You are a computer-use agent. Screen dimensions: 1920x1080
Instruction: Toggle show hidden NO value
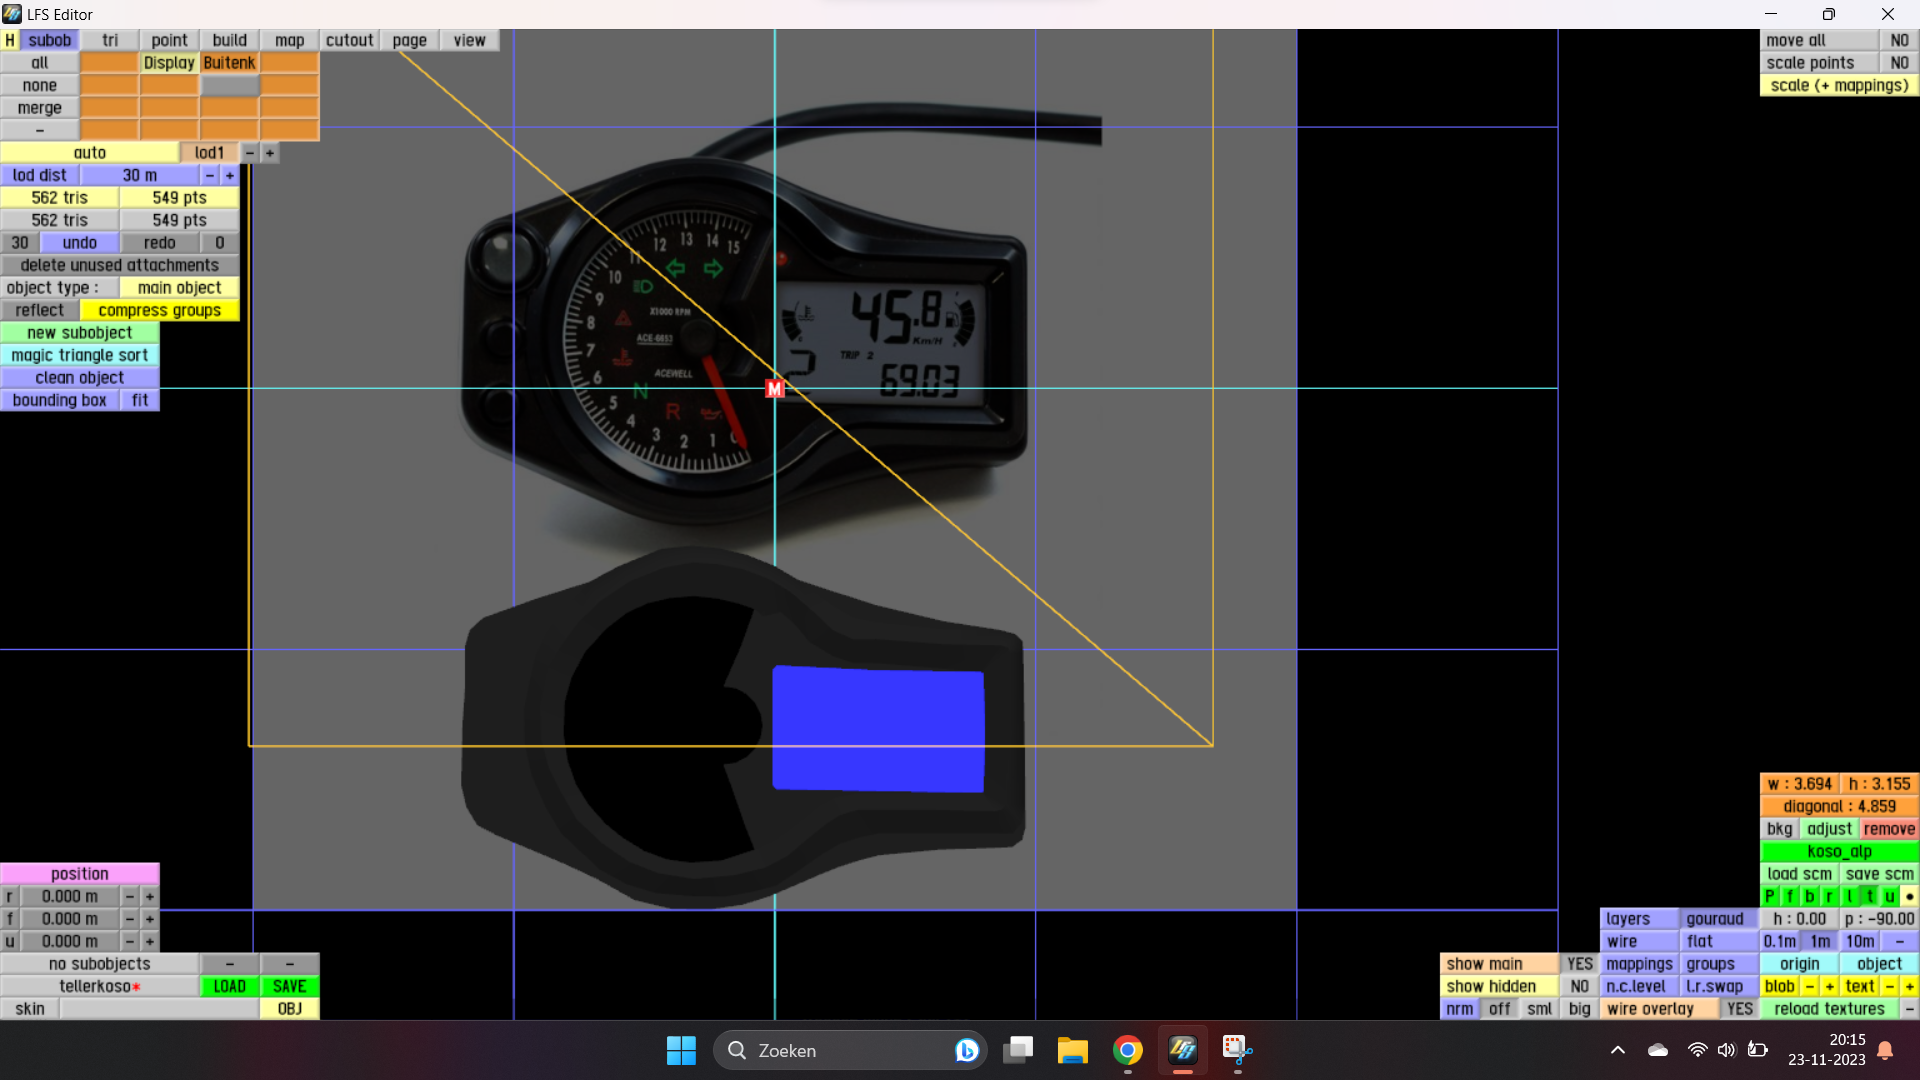1579,987
